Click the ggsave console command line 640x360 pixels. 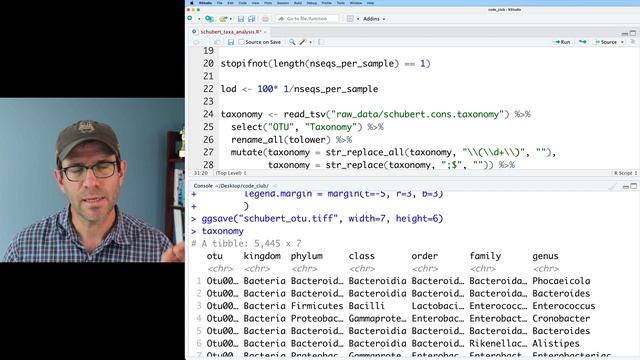[x=322, y=219]
